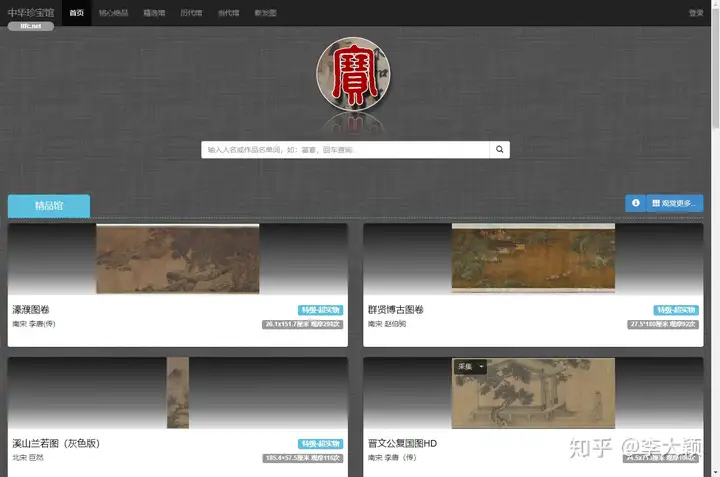Open the 晋文公复国图HD title link
The width and height of the screenshot is (720, 477).
[402, 443]
